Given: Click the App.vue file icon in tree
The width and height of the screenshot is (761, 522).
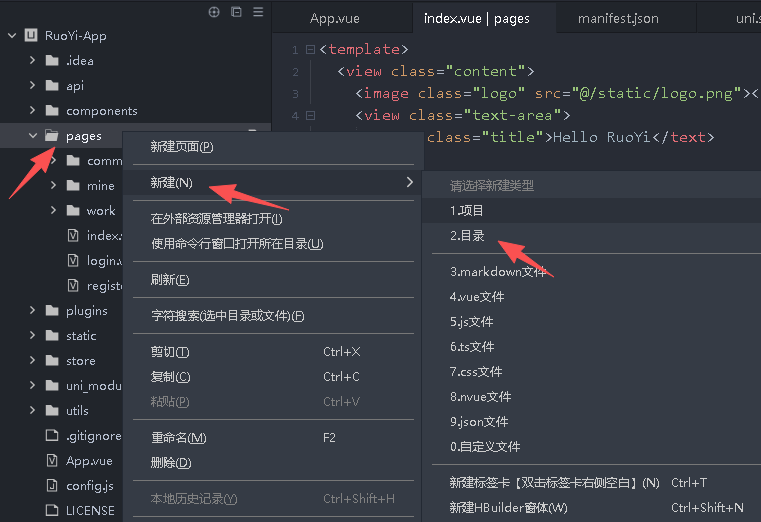Looking at the screenshot, I should pyautogui.click(x=52, y=461).
